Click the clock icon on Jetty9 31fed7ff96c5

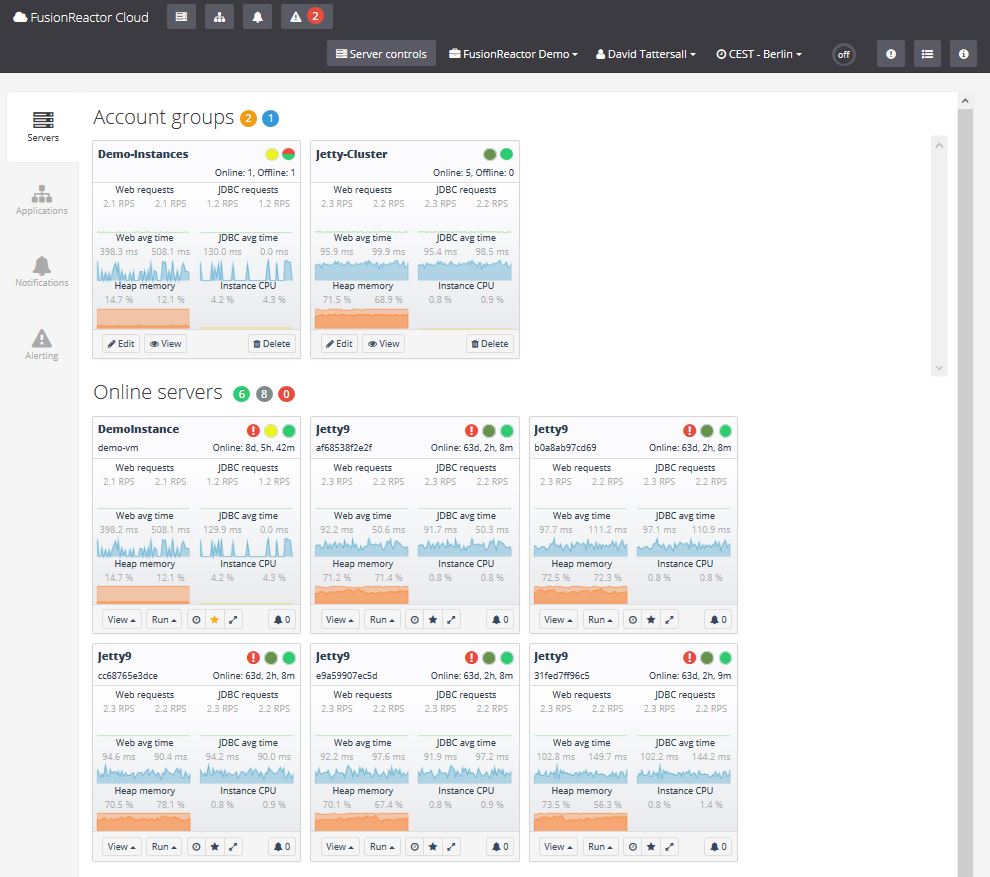tap(633, 847)
